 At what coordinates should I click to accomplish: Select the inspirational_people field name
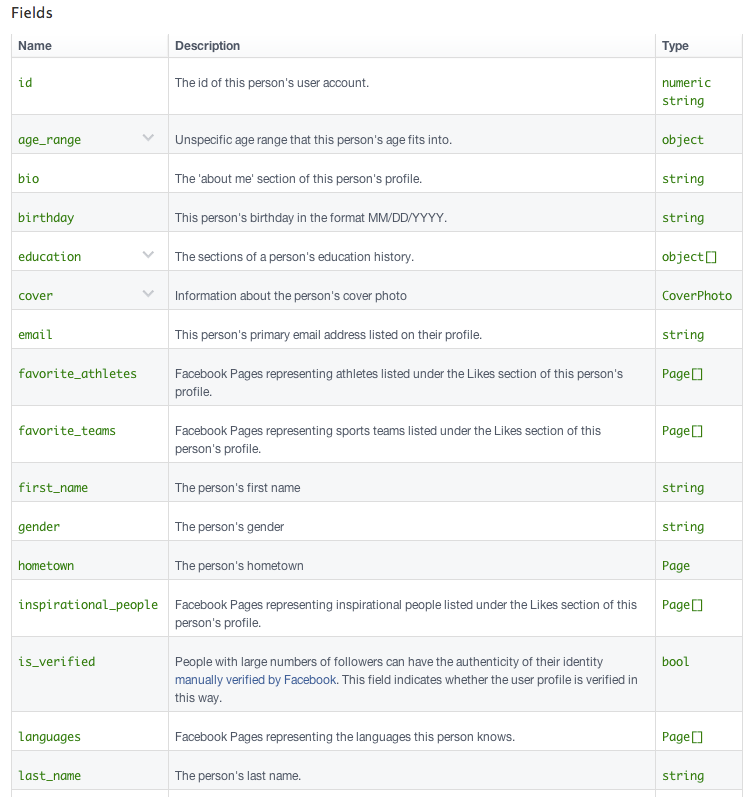(88, 605)
